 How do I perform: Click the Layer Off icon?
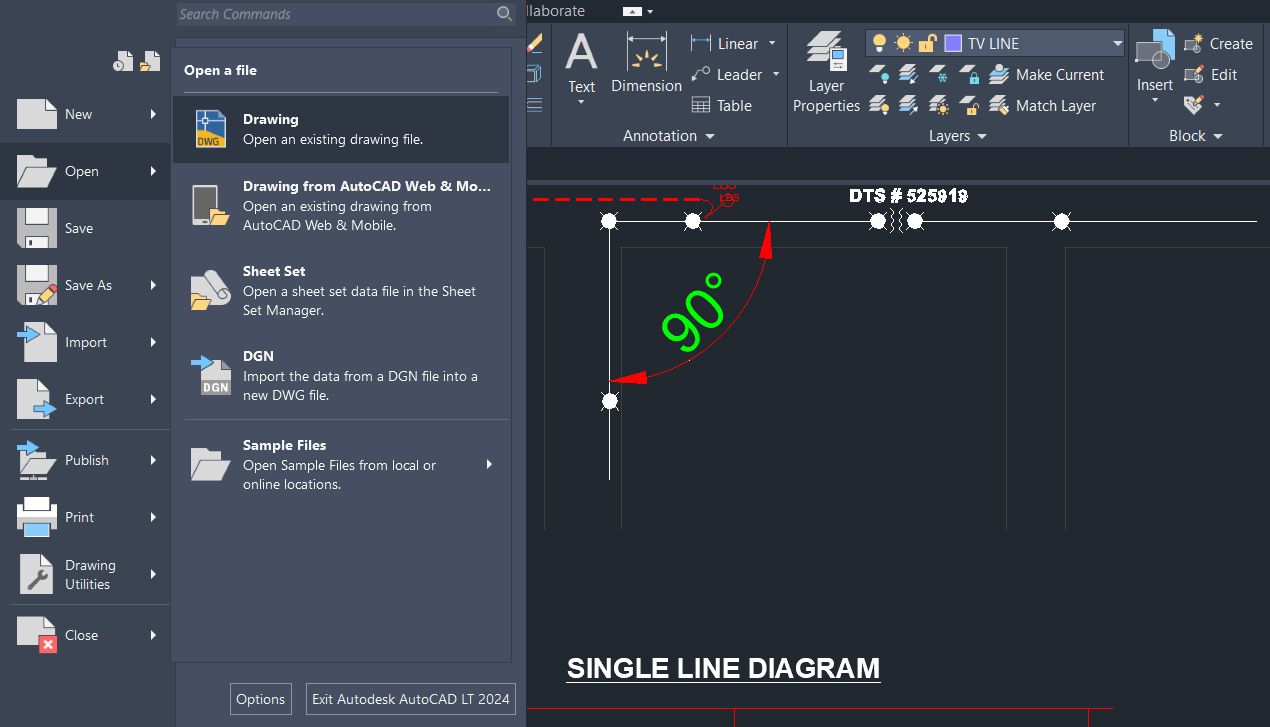879,74
